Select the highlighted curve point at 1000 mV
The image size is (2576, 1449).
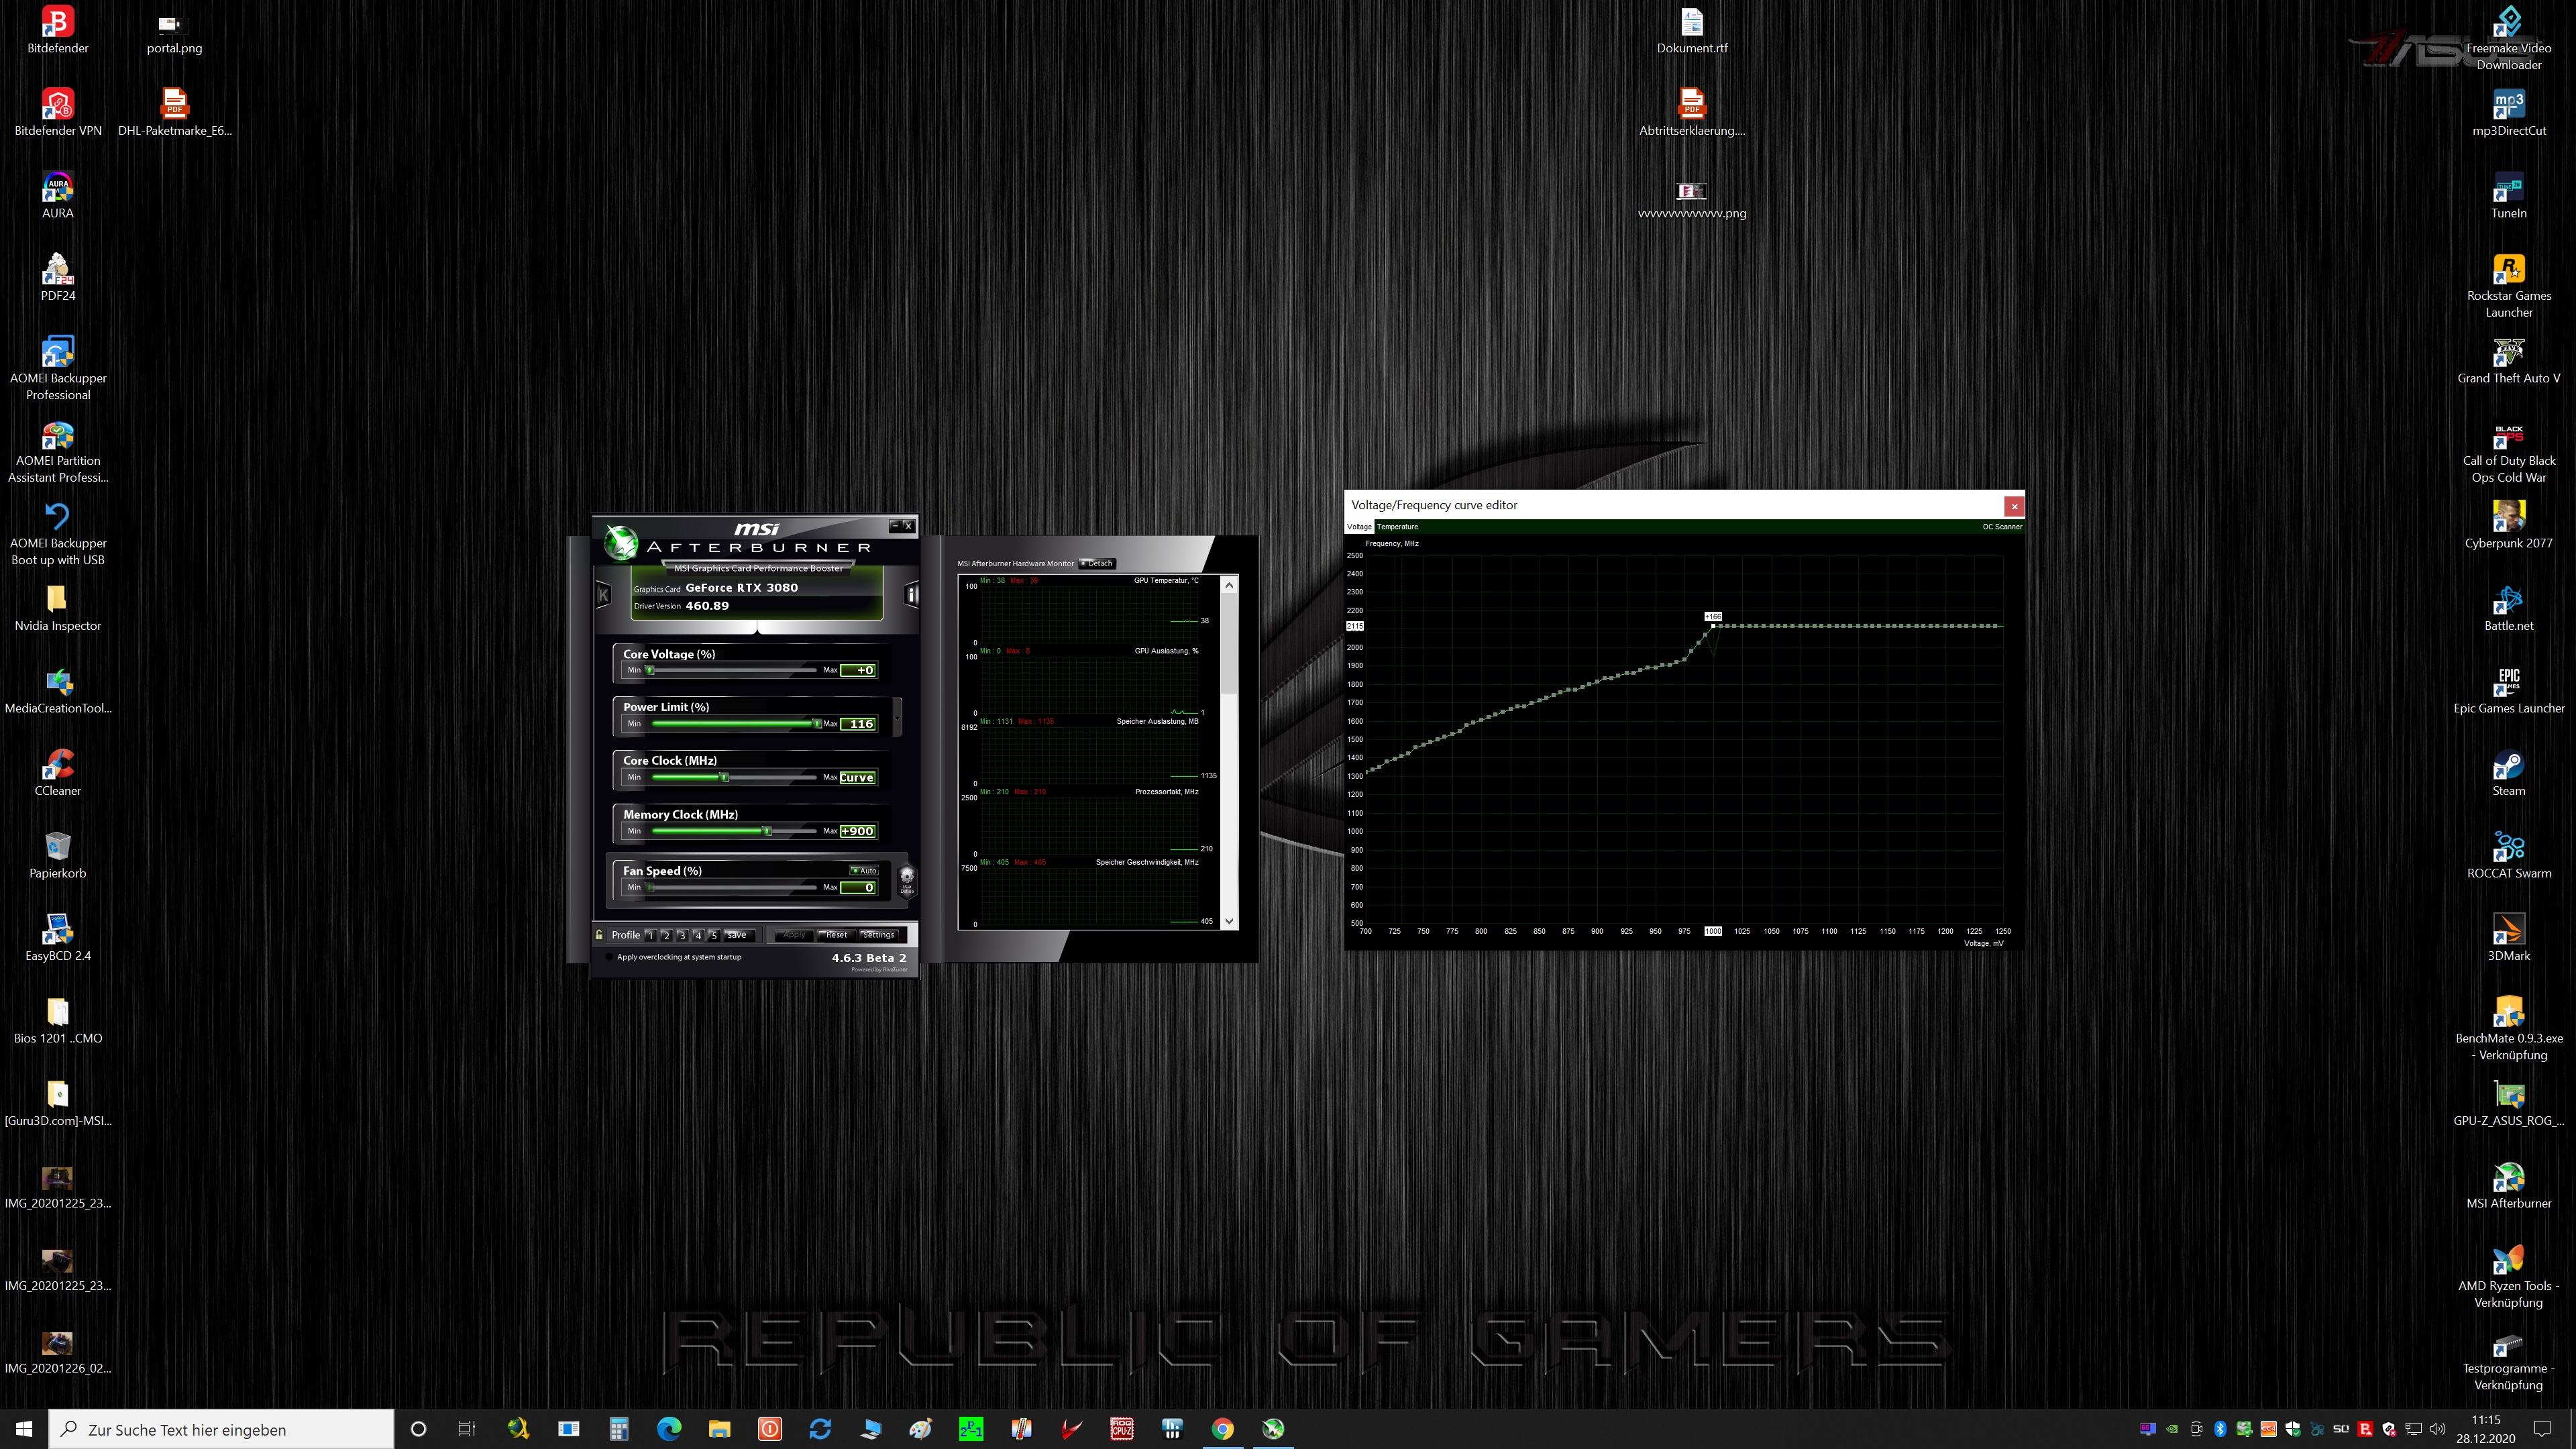[x=1713, y=626]
